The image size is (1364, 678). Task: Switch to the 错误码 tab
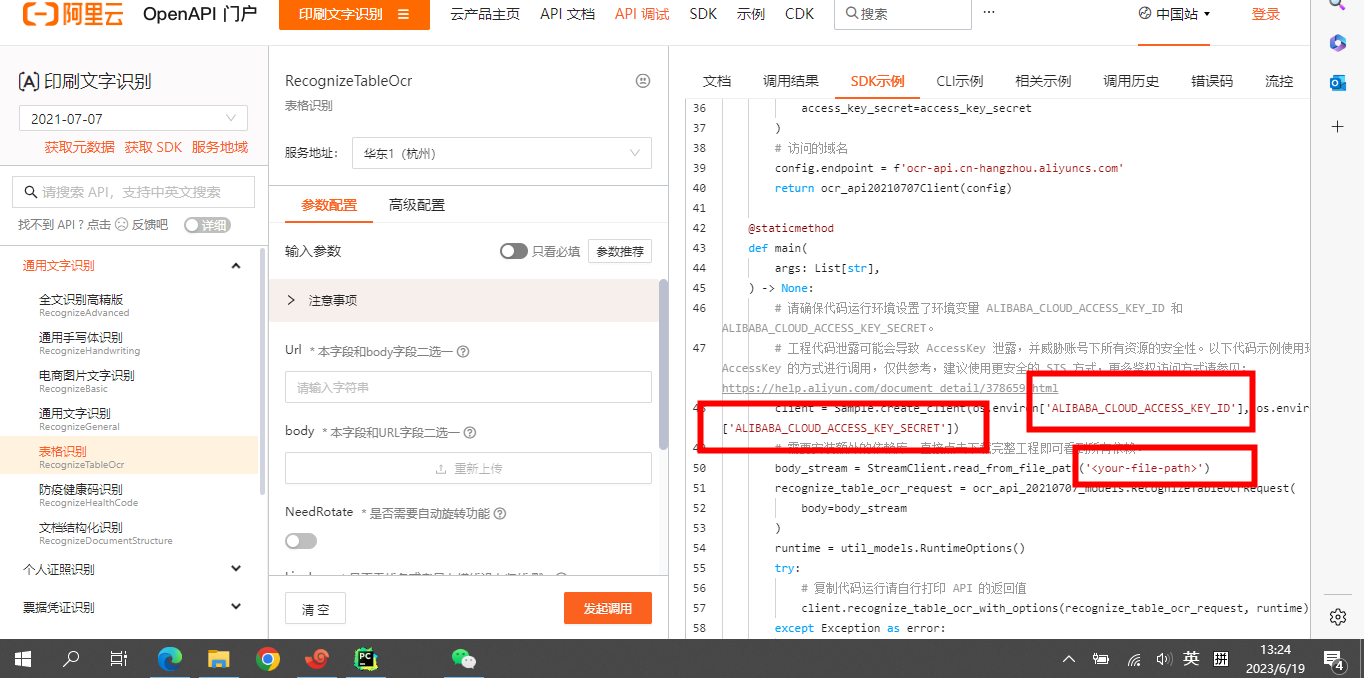point(1212,81)
